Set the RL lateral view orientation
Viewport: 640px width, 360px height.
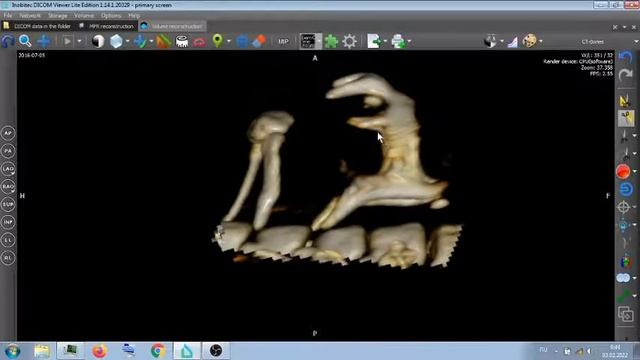[x=8, y=258]
